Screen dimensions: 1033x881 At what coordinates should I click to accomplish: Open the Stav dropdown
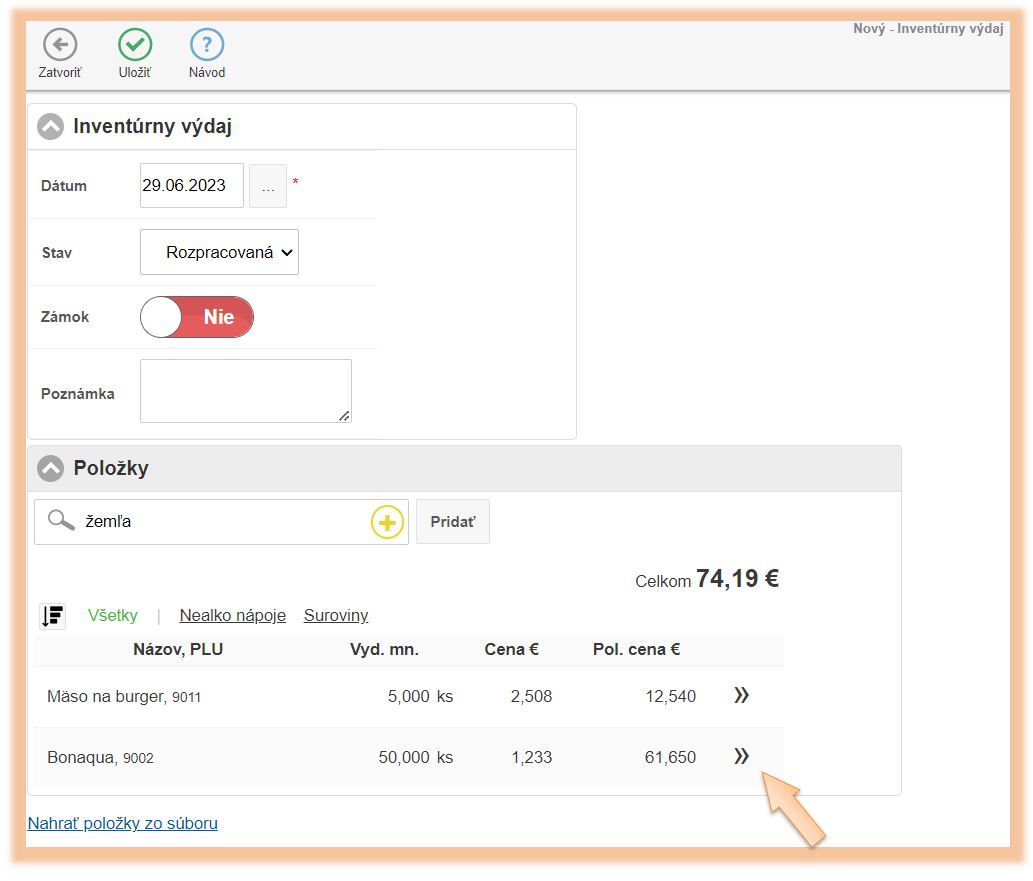pyautogui.click(x=219, y=252)
